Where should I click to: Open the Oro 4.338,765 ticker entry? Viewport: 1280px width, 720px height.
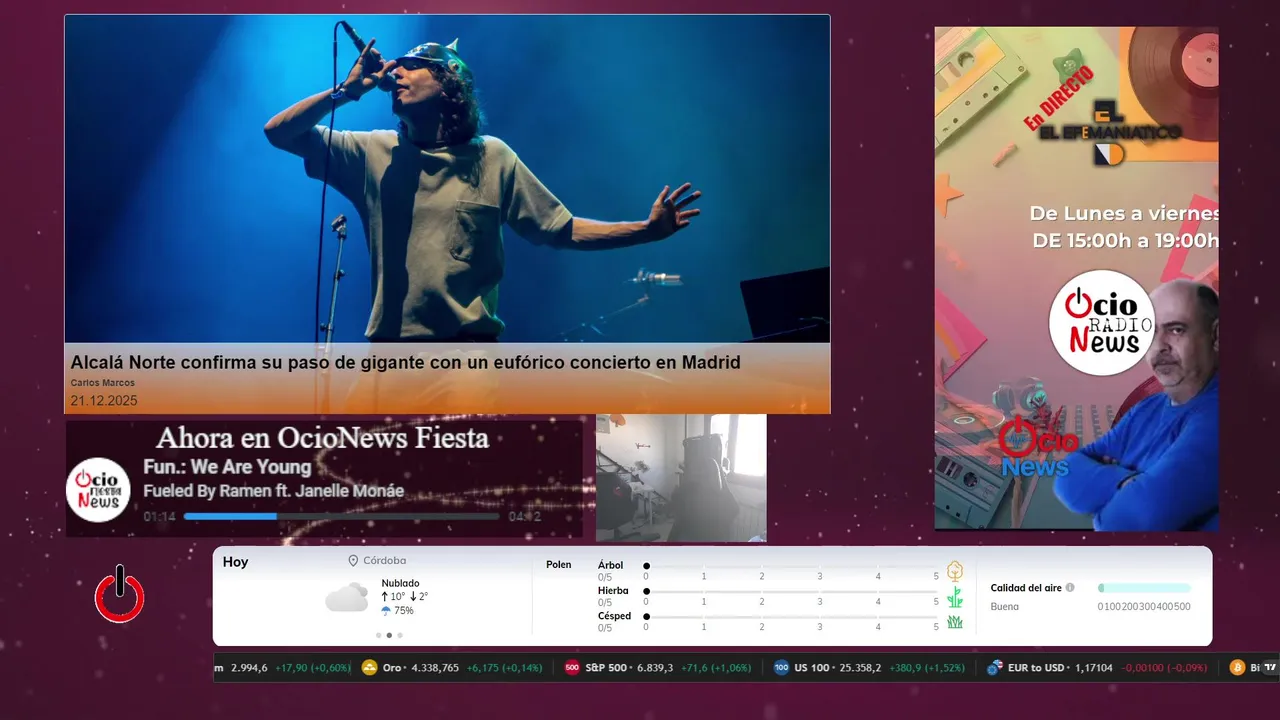click(452, 667)
